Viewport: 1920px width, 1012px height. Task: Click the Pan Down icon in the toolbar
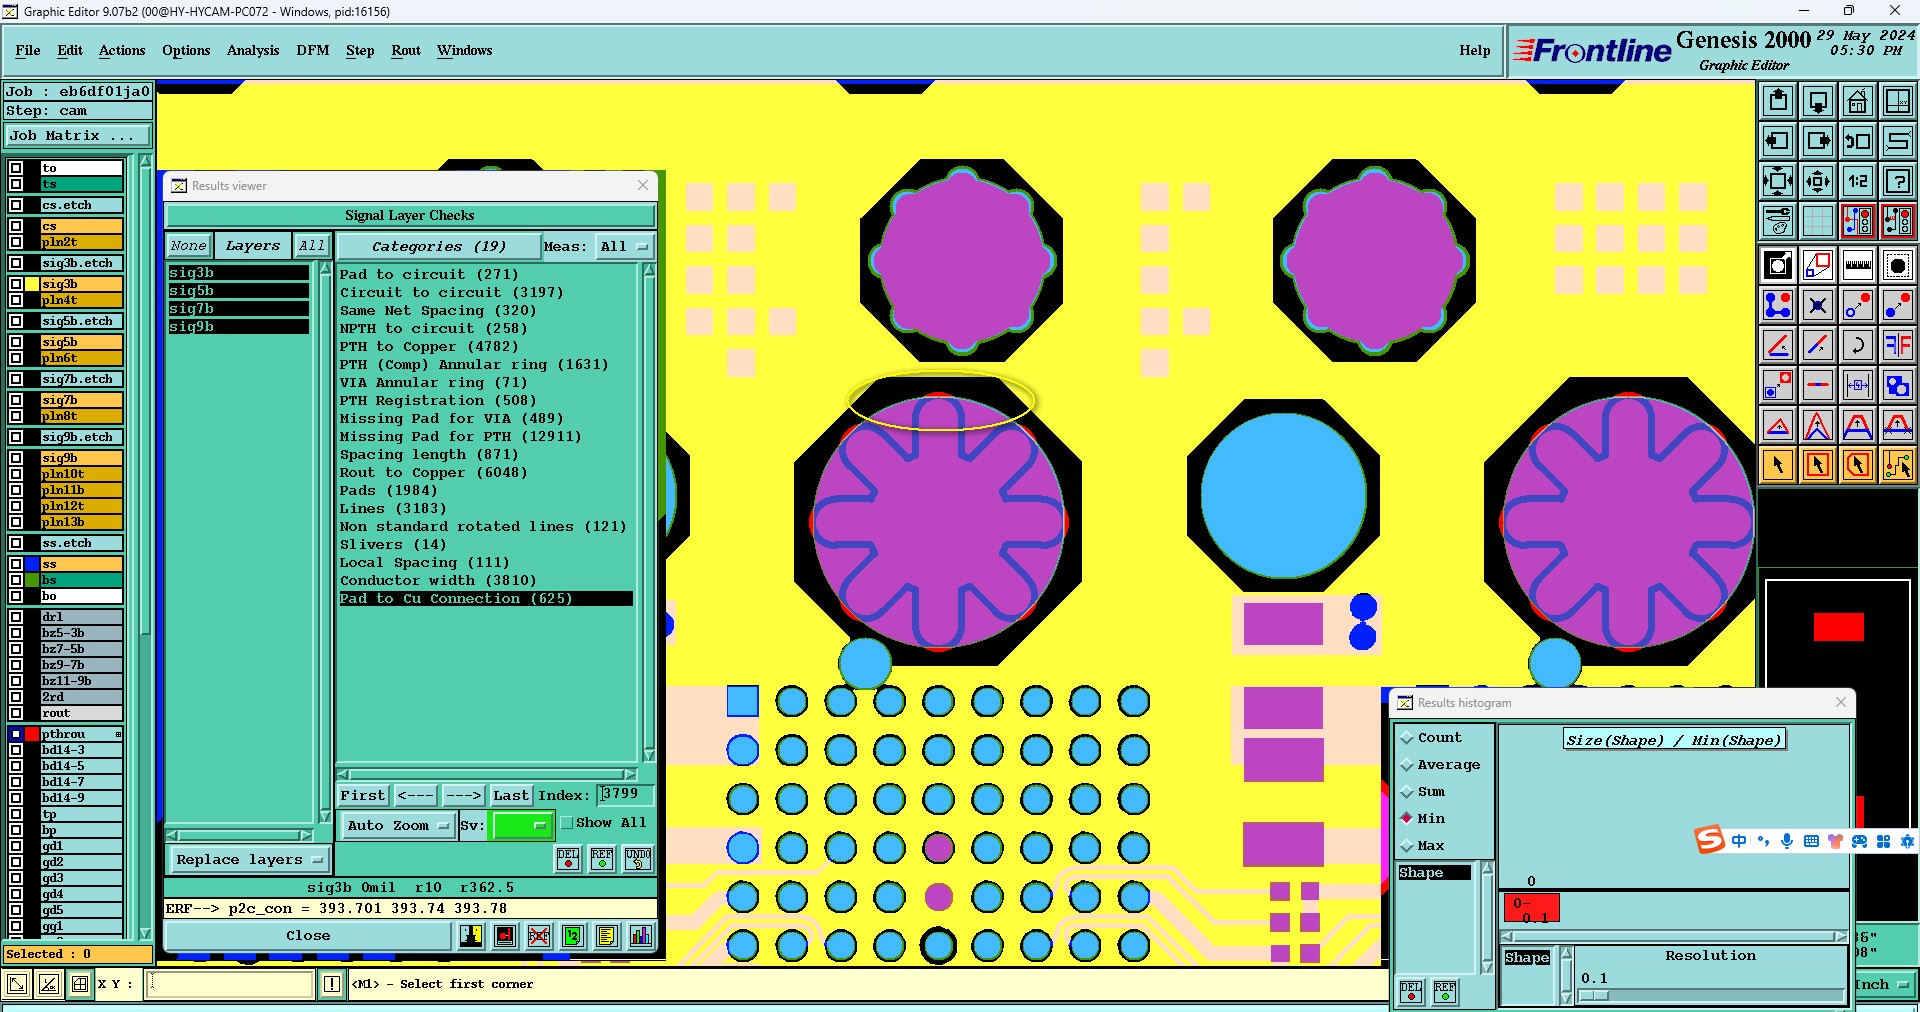pos(1818,101)
